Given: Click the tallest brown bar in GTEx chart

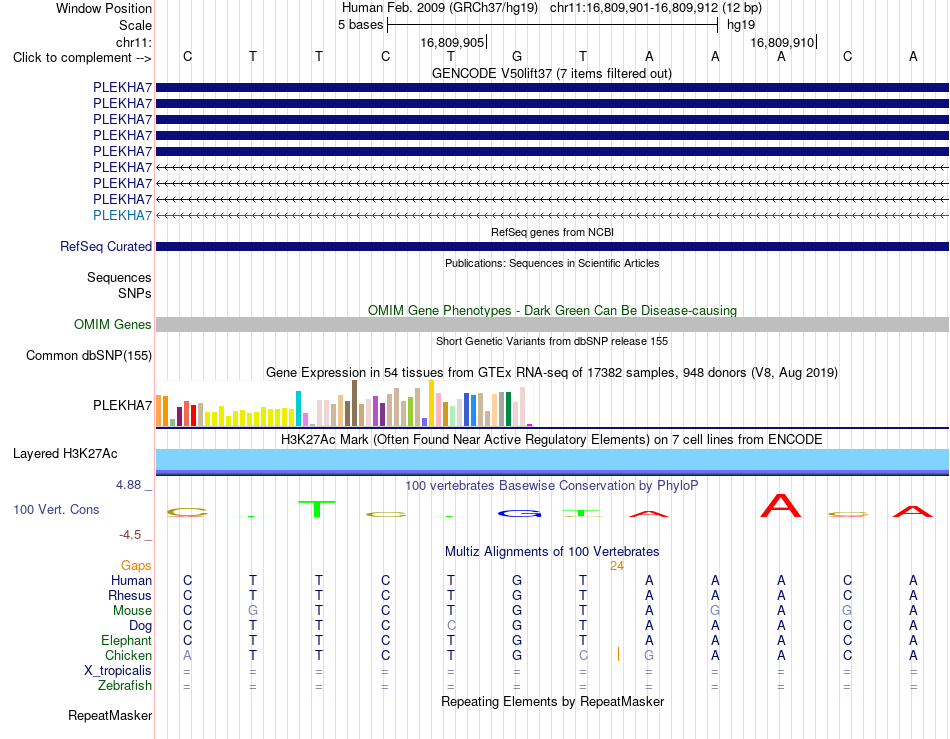Looking at the screenshot, I should click(x=354, y=403).
